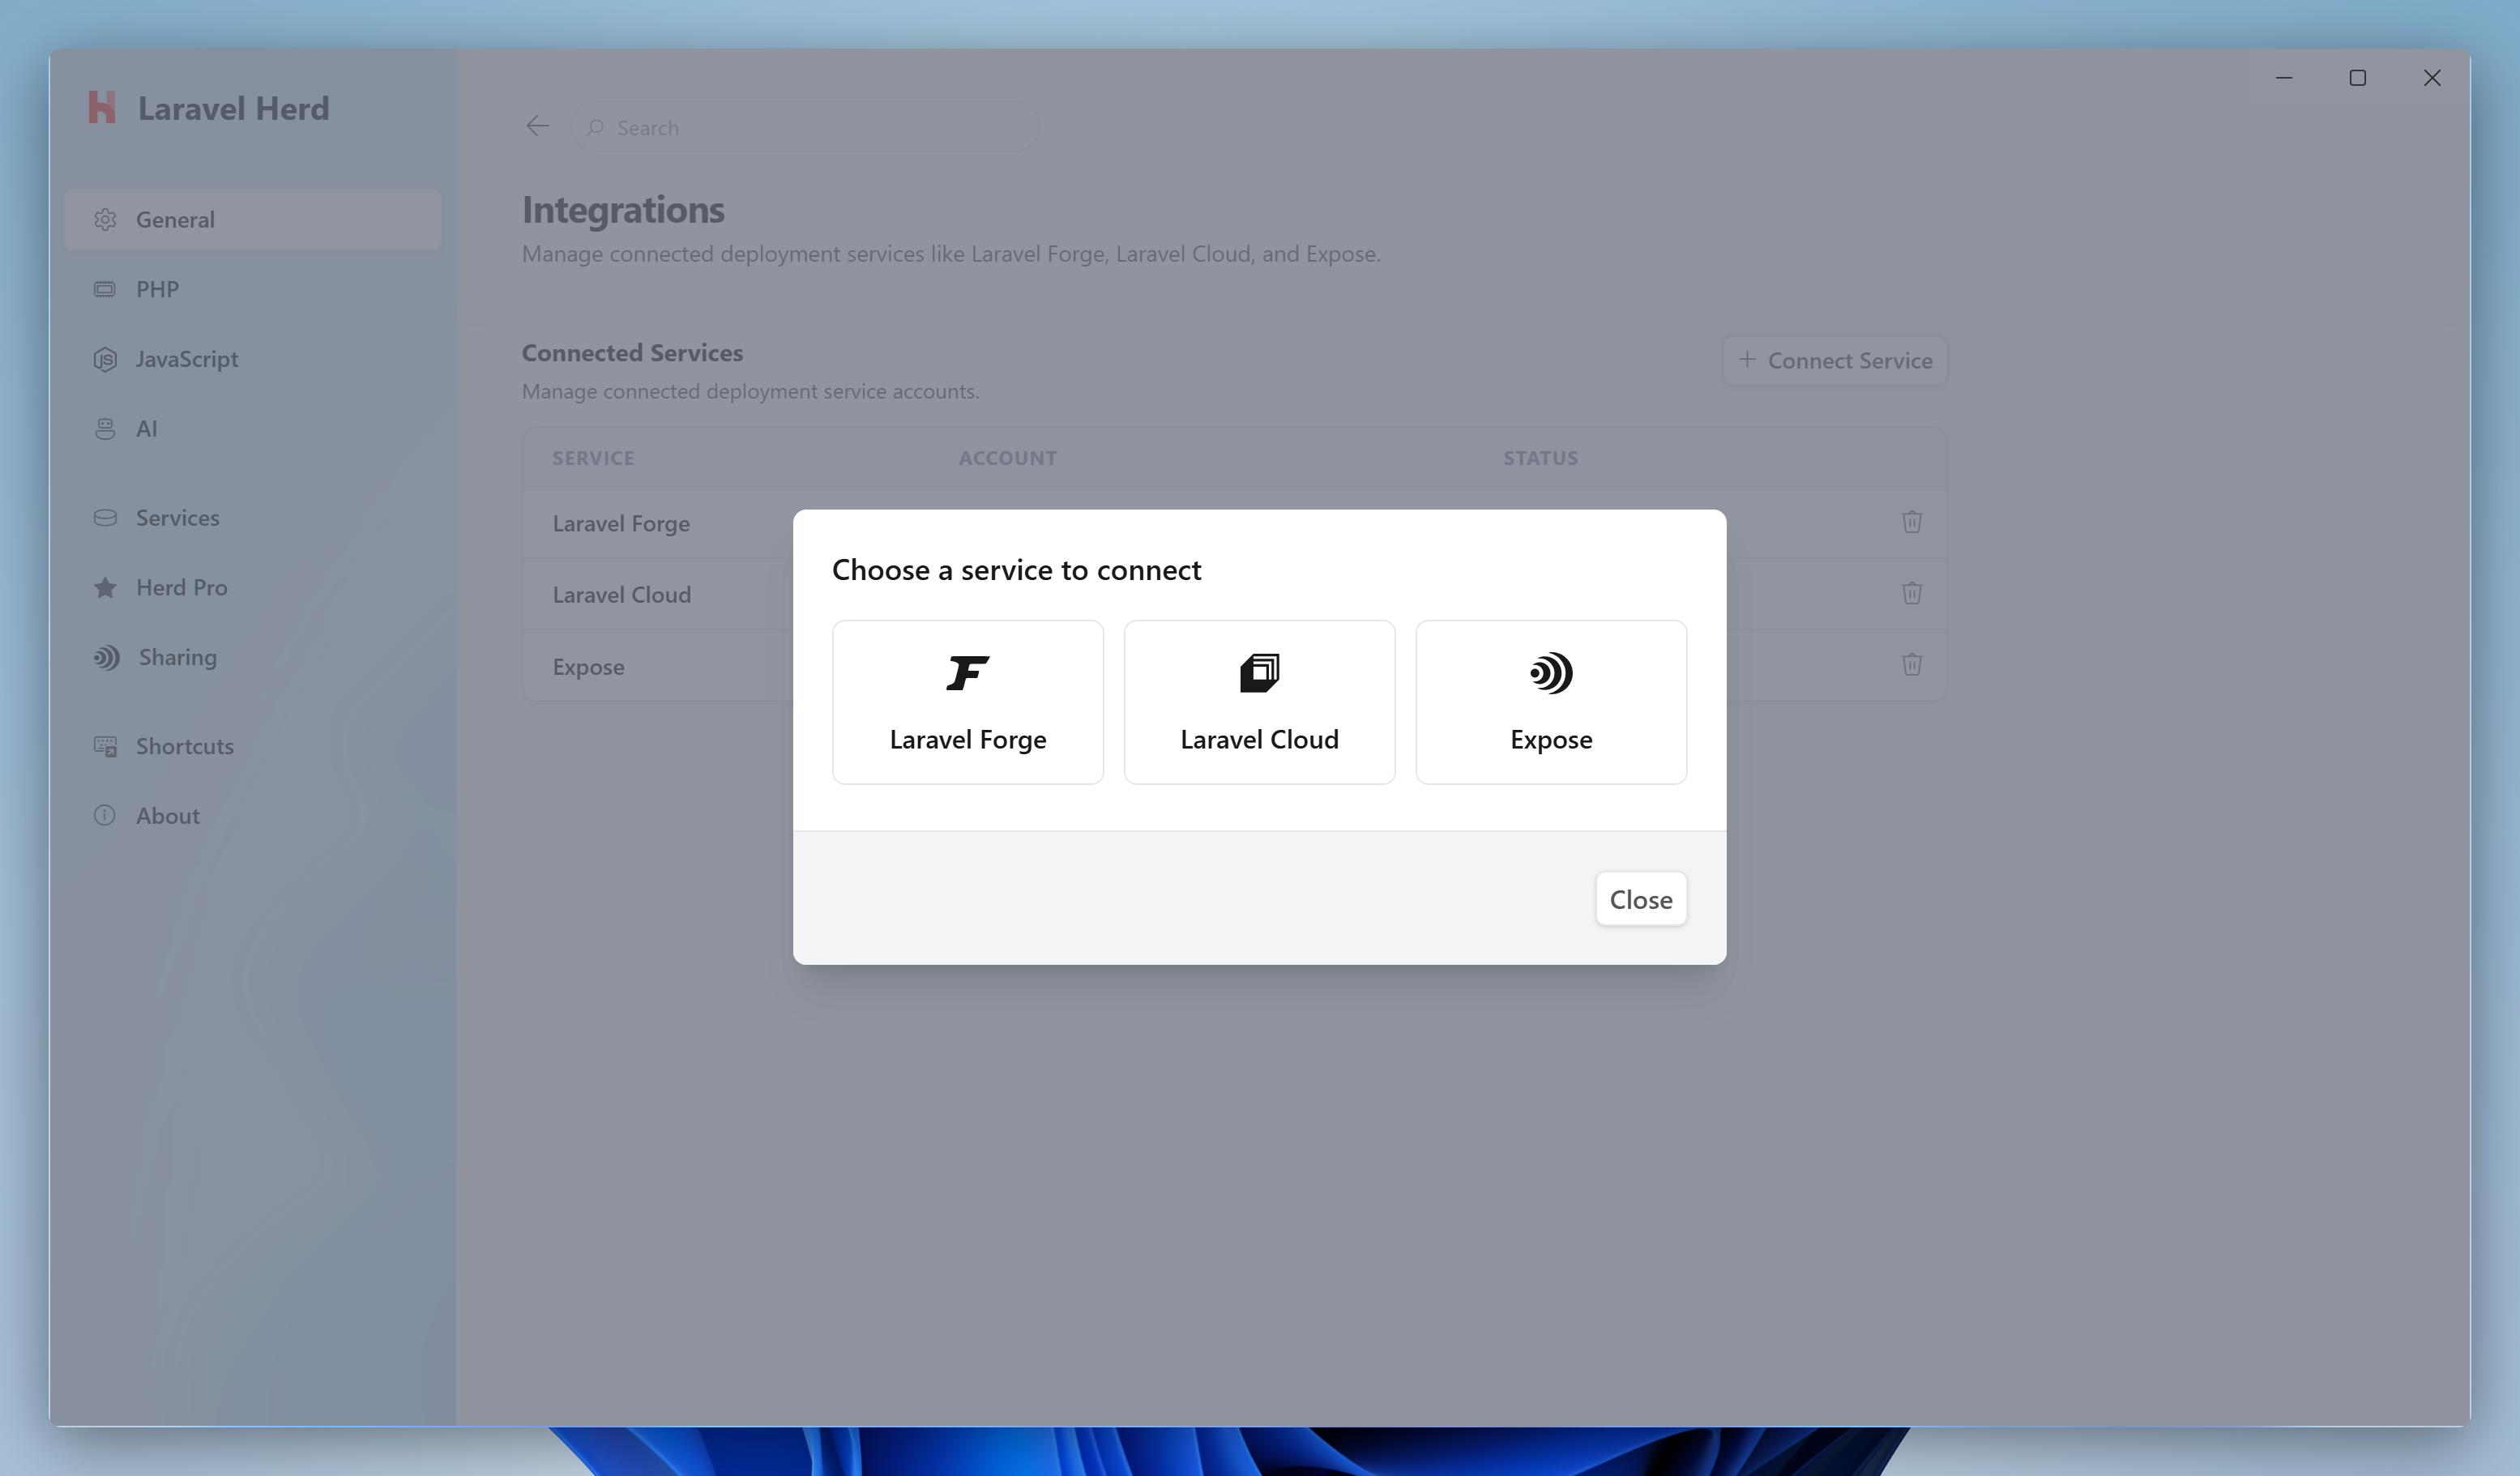The image size is (2520, 1476).
Task: Open JavaScript settings in sidebar
Action: click(252, 359)
